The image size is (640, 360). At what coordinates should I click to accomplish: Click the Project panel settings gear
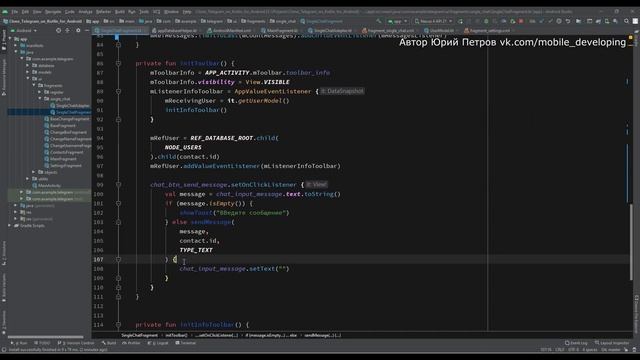pos(78,31)
